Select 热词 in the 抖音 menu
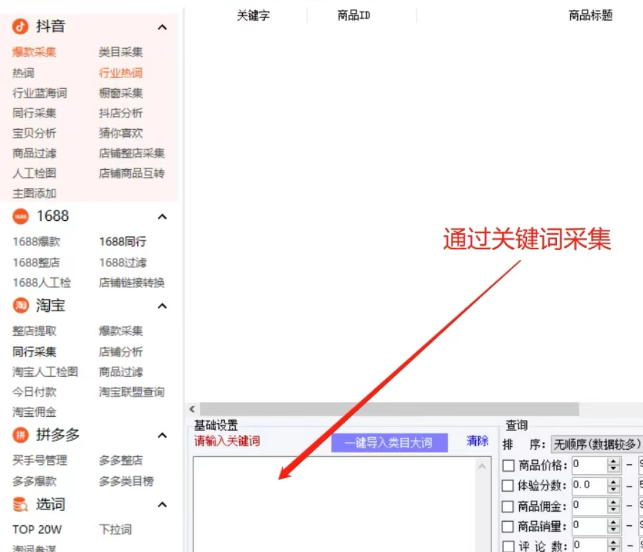643x552 pixels. pos(23,73)
